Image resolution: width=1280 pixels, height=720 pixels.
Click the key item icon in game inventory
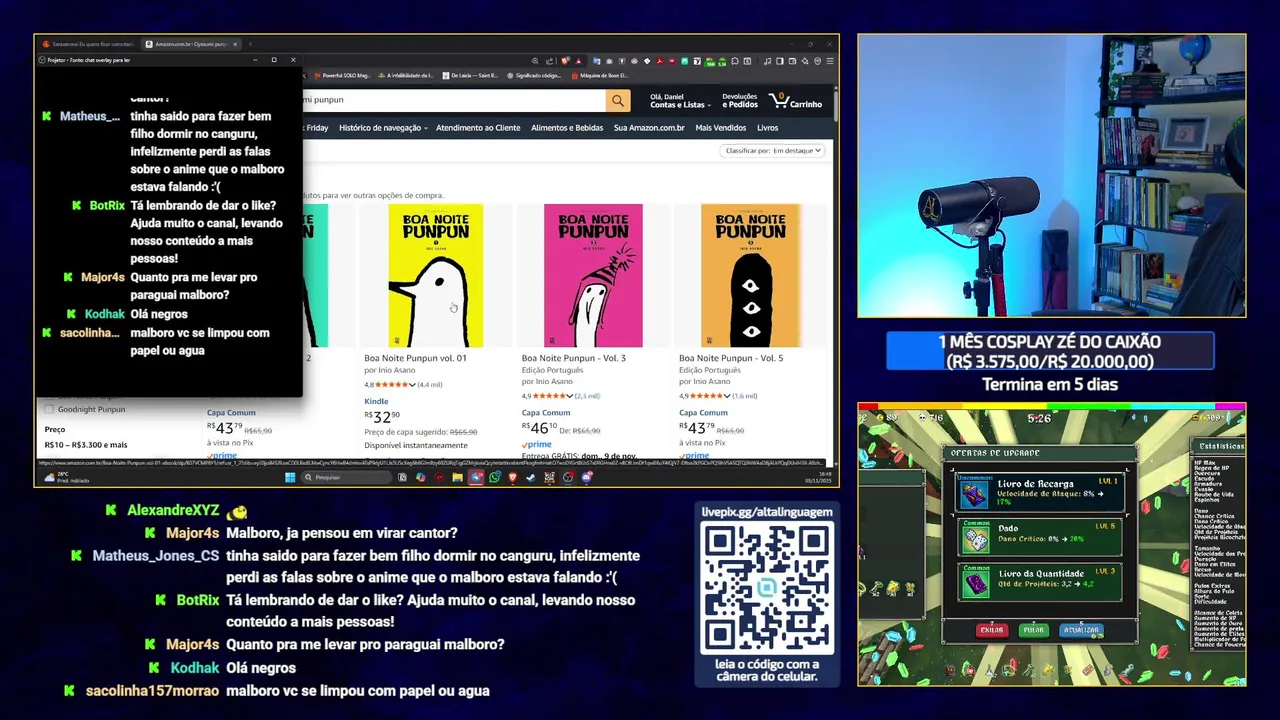pyautogui.click(x=876, y=587)
